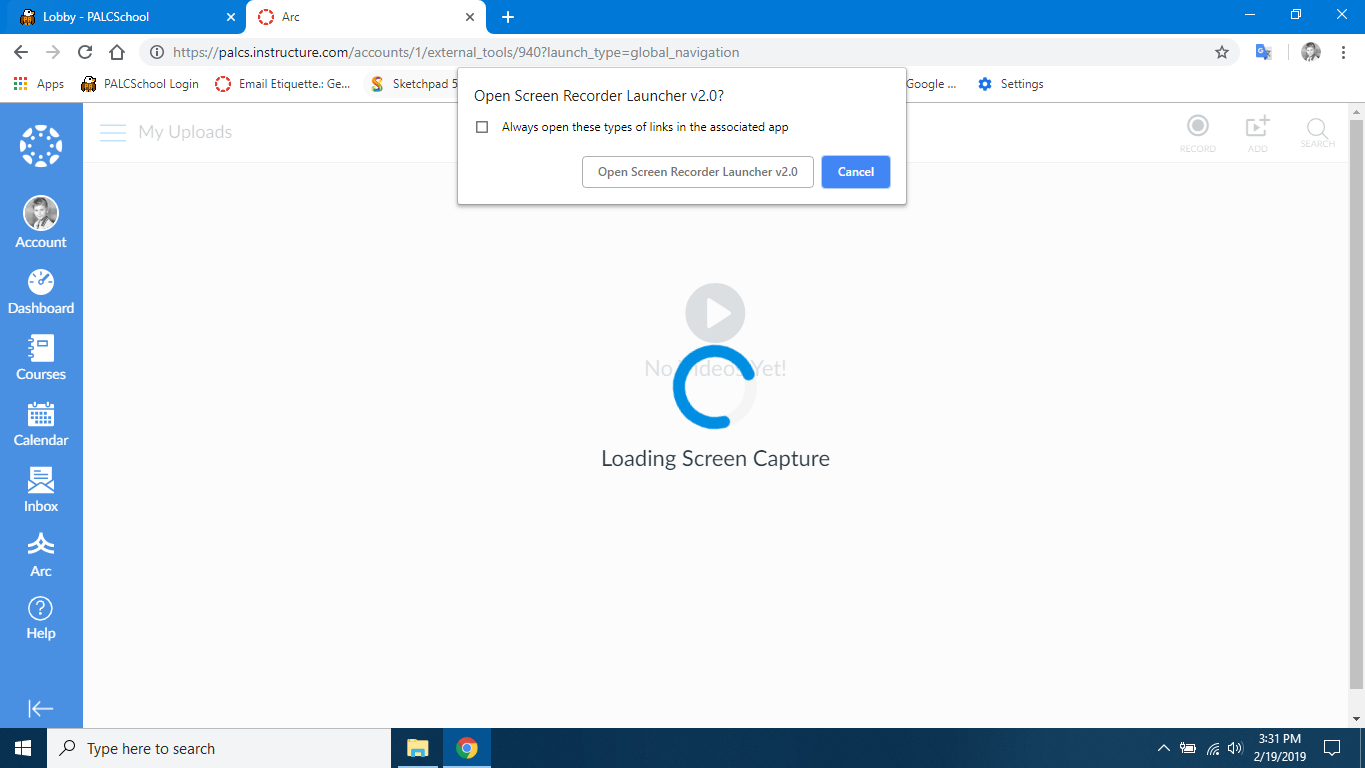1365x768 pixels.
Task: View site information icon in address bar
Action: [x=157, y=52]
